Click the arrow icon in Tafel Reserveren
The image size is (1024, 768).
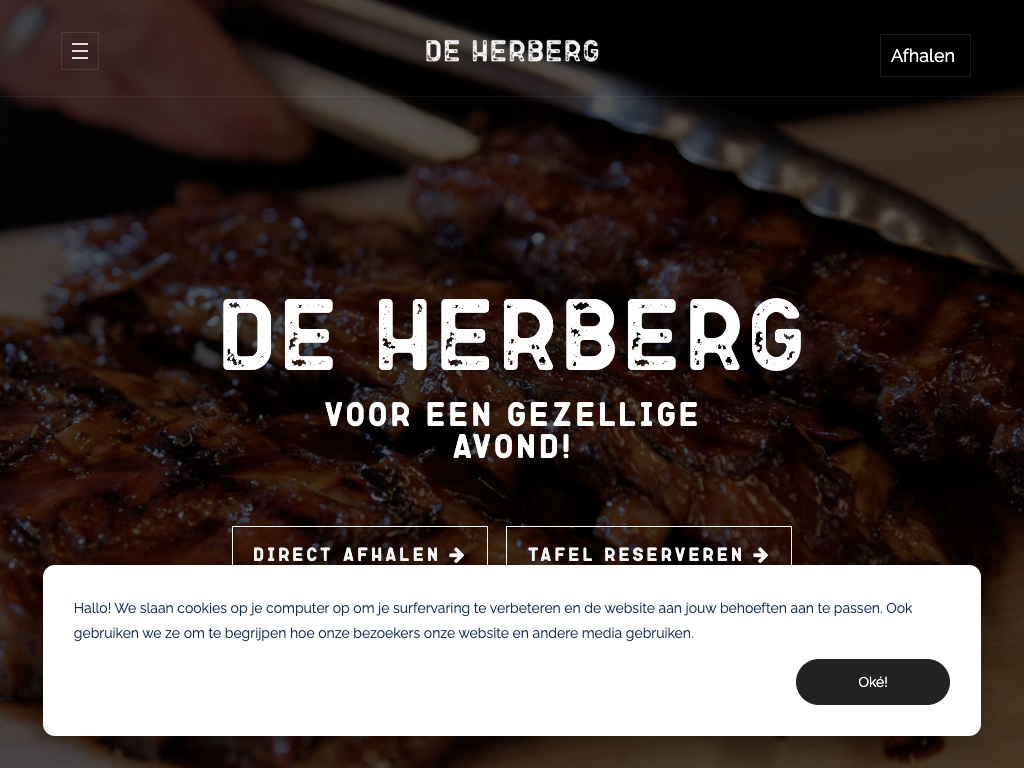click(761, 554)
